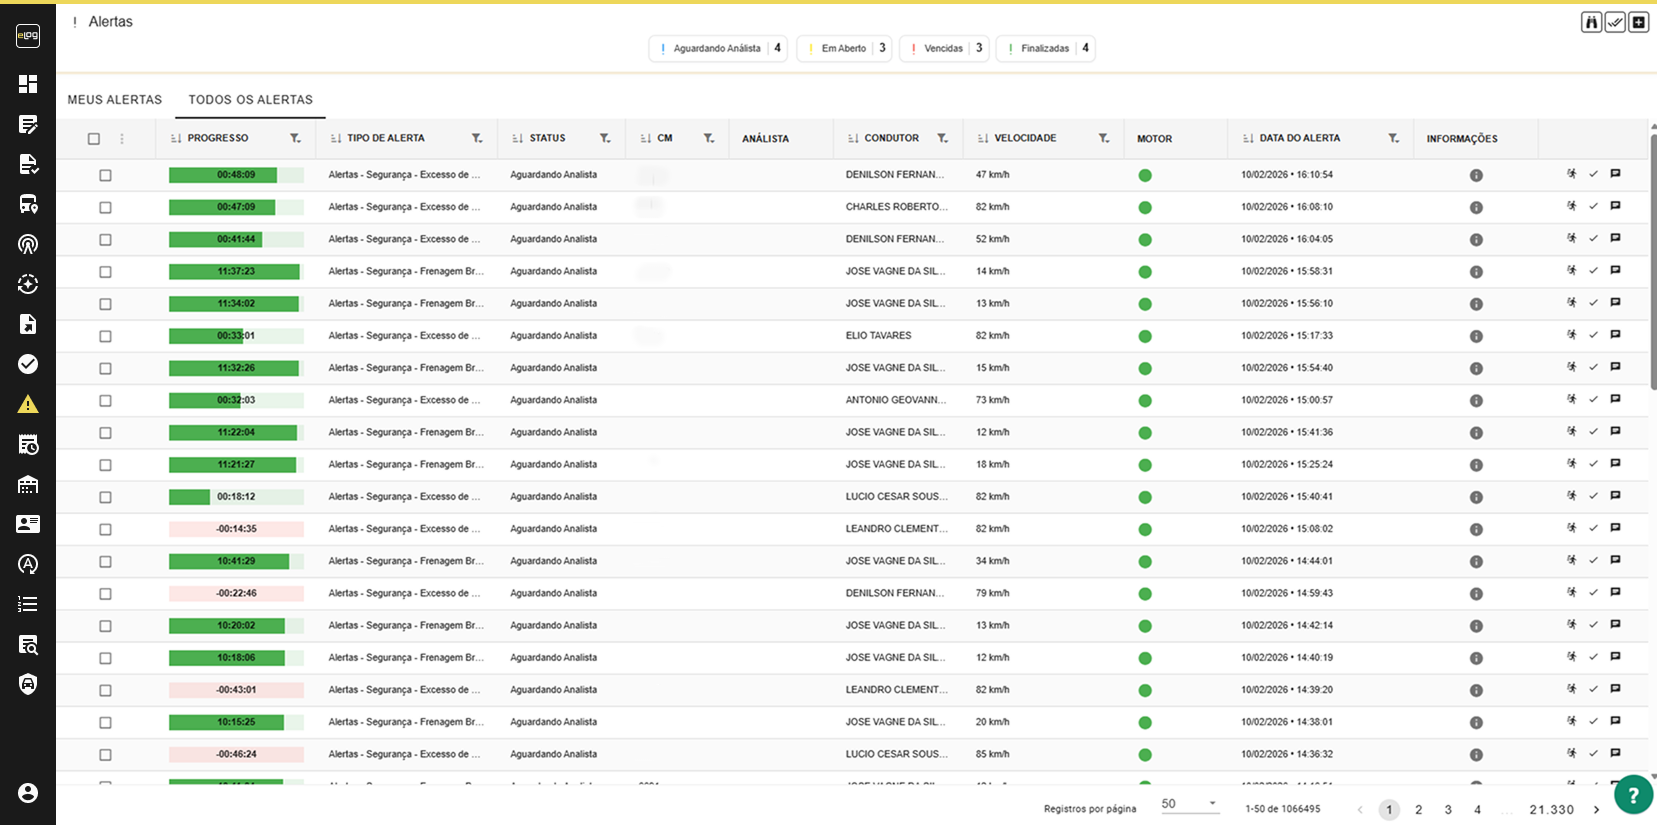
Task: Click the green help question mark button
Action: pos(1633,795)
